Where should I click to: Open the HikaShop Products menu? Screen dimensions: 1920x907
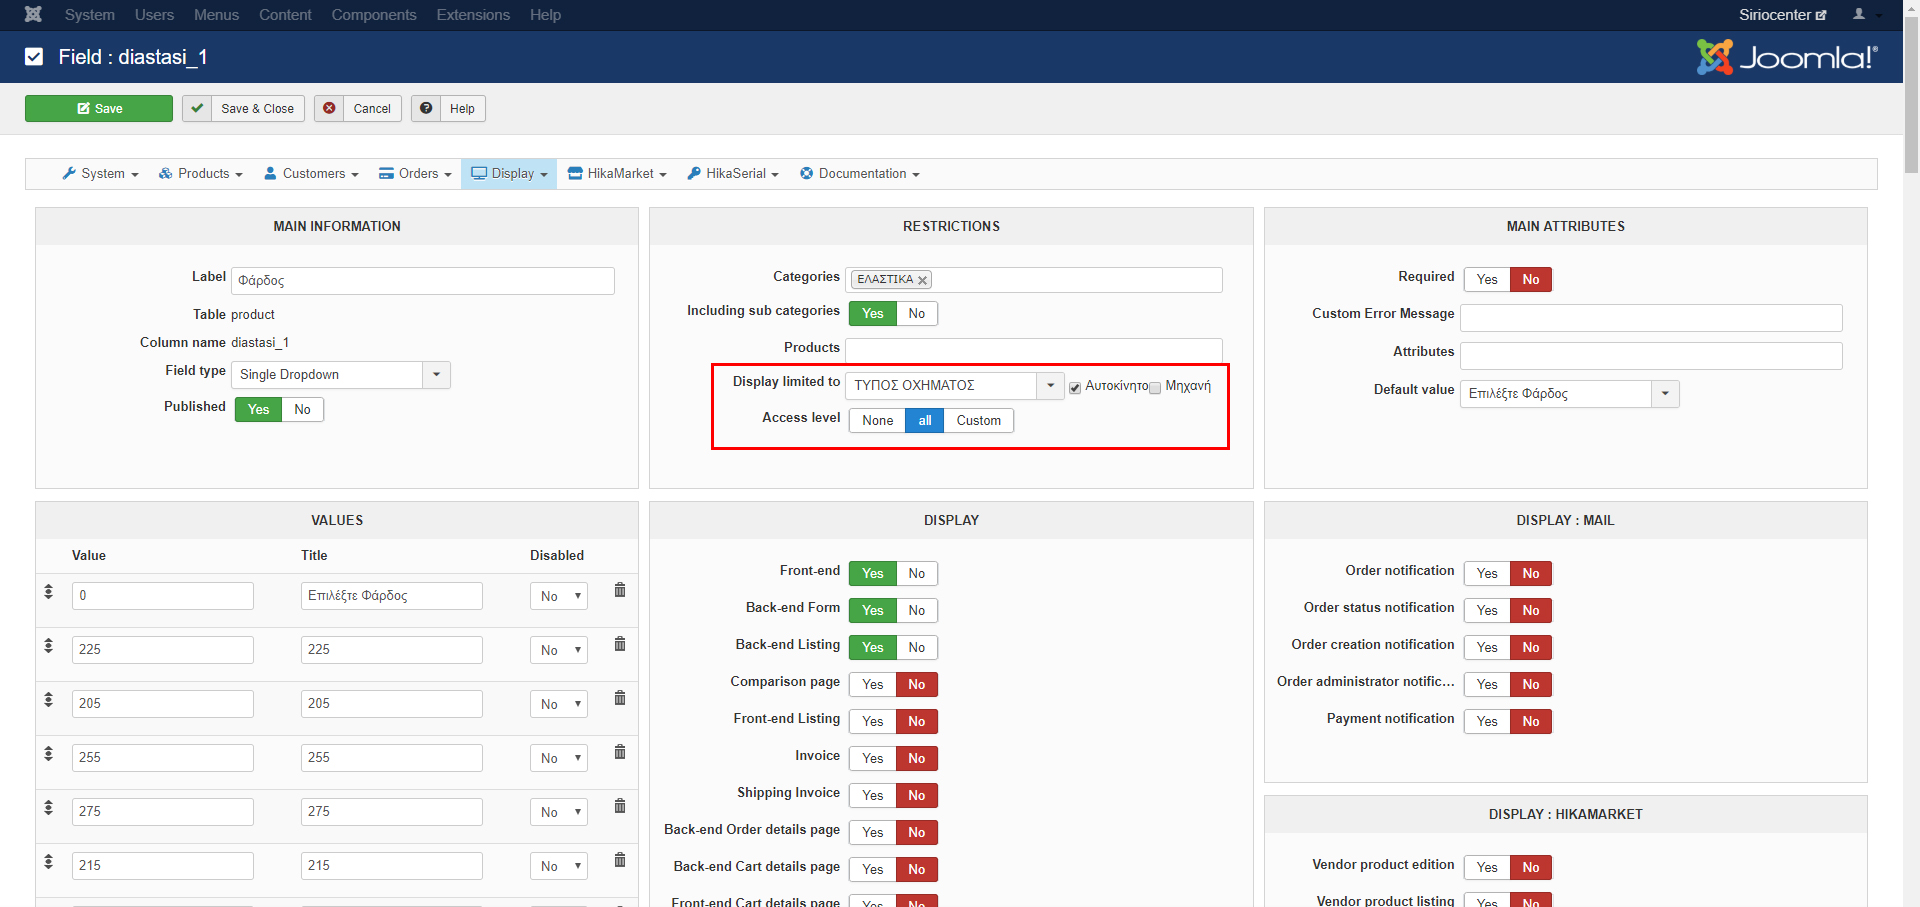click(201, 174)
